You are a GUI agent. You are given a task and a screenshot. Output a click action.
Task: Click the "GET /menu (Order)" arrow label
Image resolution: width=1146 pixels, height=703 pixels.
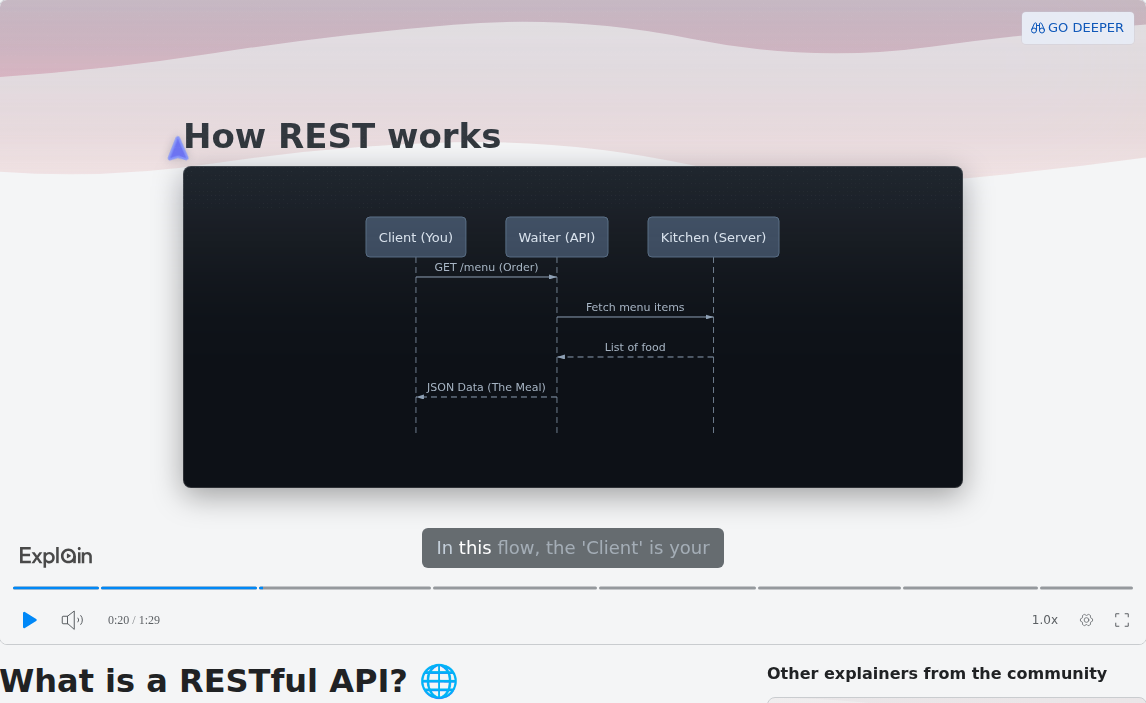click(x=486, y=267)
